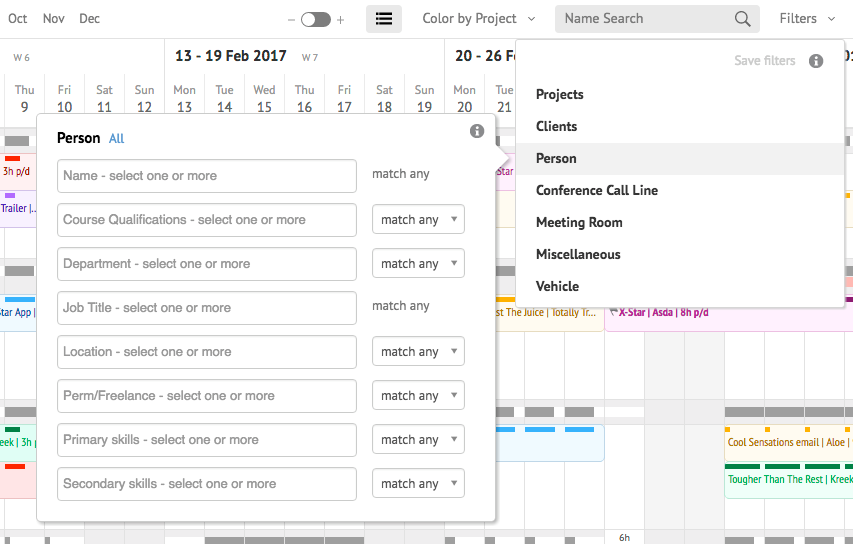The width and height of the screenshot is (853, 544).
Task: Click the Job Title selection field
Action: point(207,308)
